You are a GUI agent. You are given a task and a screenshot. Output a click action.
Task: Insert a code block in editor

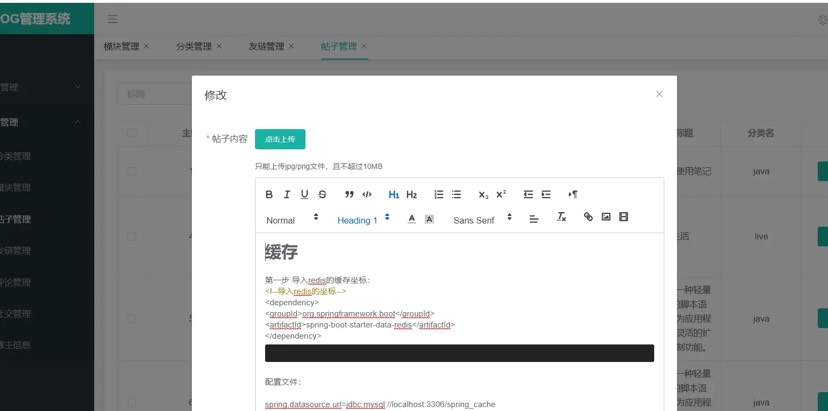pos(367,194)
